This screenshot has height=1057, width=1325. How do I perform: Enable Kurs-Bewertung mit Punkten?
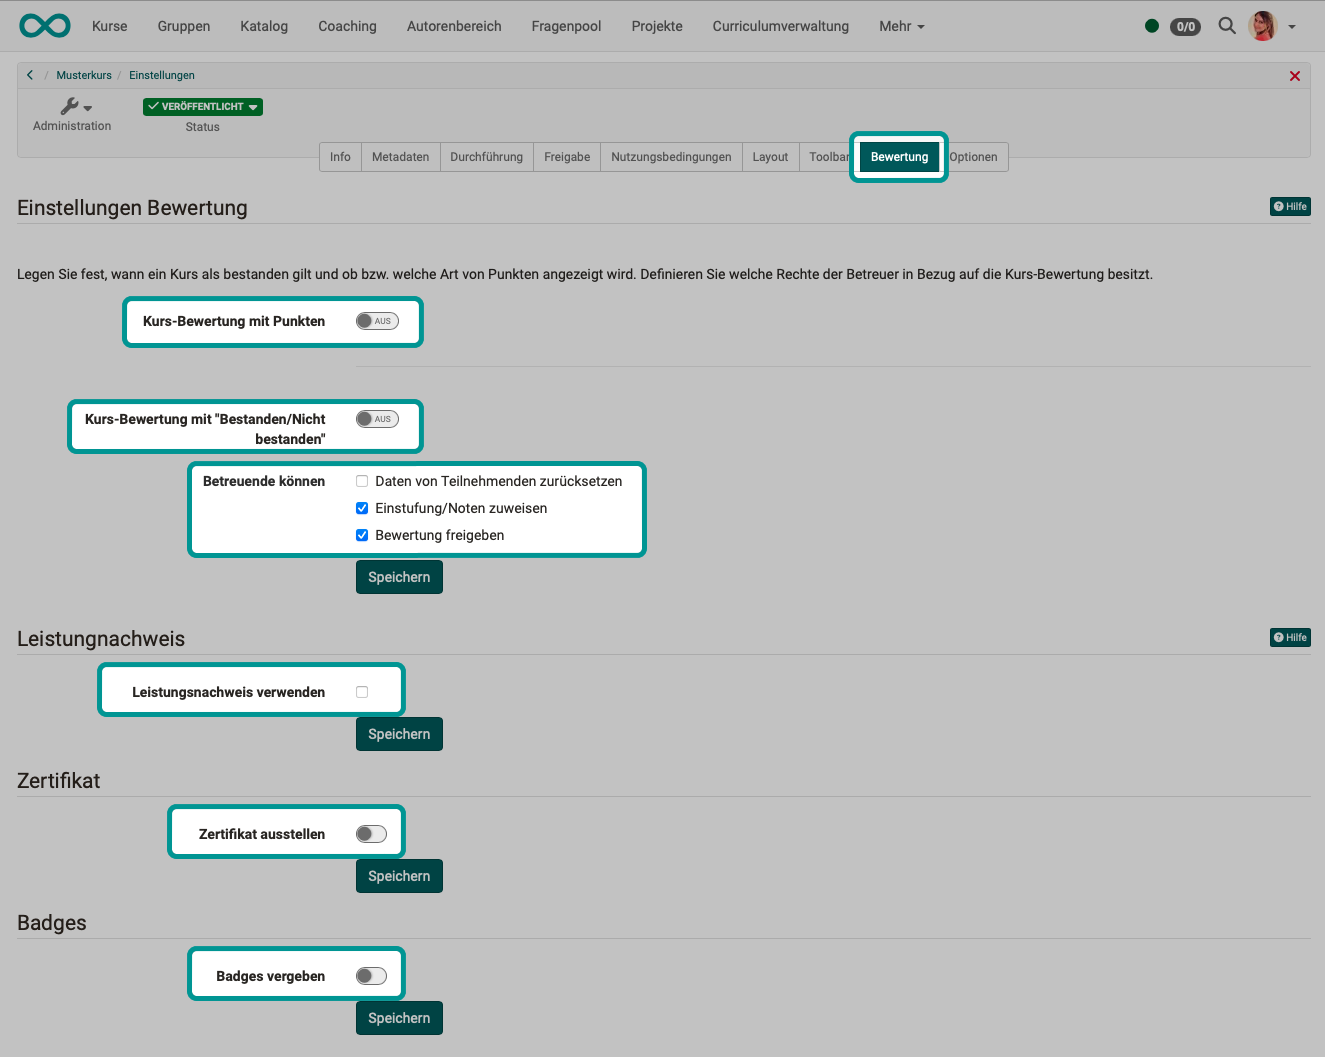pyautogui.click(x=377, y=321)
